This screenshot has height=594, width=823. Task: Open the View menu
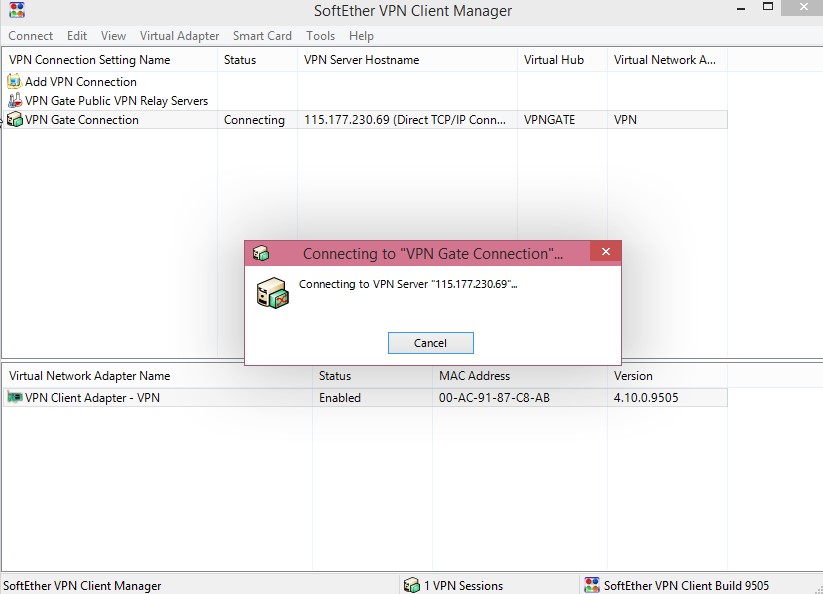(x=113, y=36)
